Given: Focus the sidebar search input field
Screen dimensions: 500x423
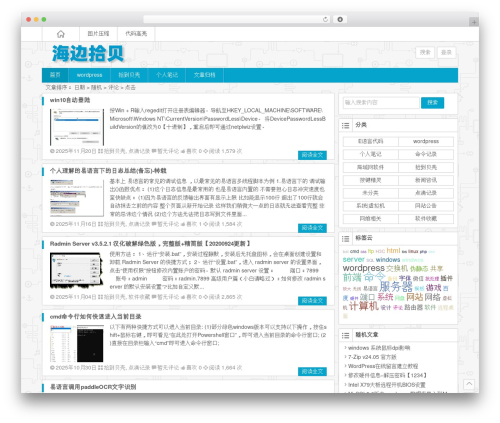Looking at the screenshot, I should pyautogui.click(x=381, y=103).
